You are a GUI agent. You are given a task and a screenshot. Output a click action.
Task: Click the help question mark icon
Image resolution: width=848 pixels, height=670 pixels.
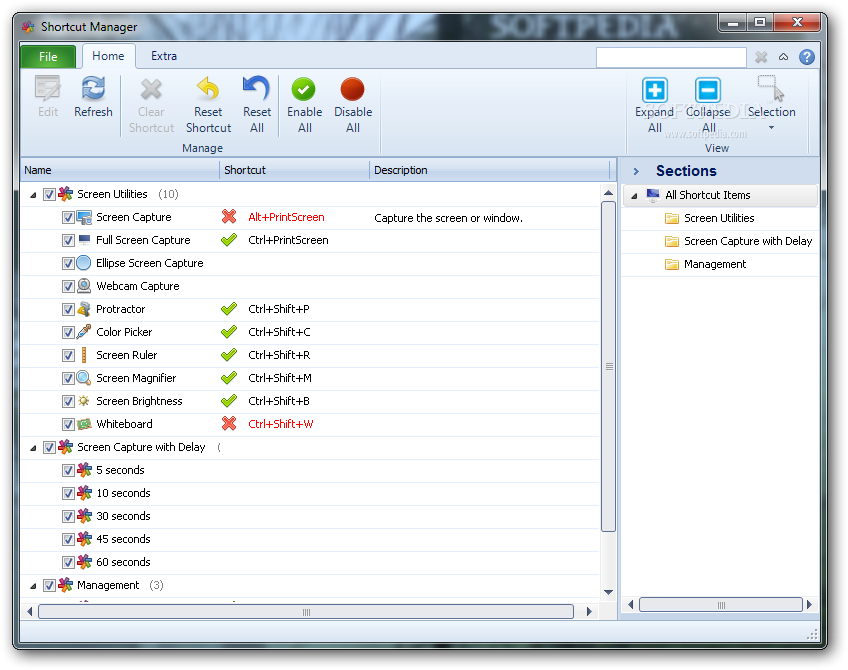tap(806, 57)
